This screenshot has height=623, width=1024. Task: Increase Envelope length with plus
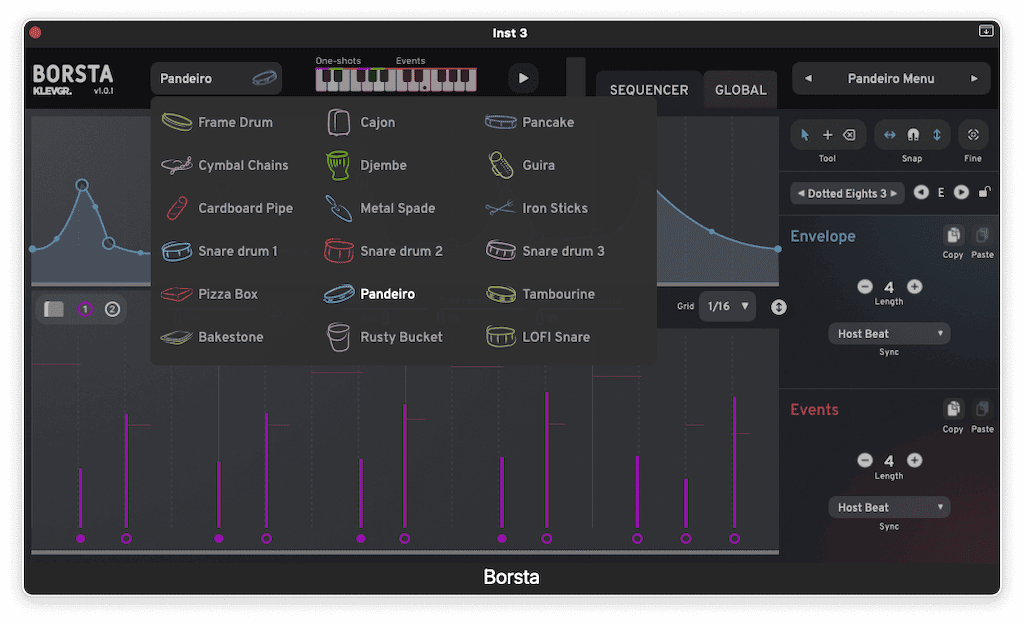click(x=914, y=287)
